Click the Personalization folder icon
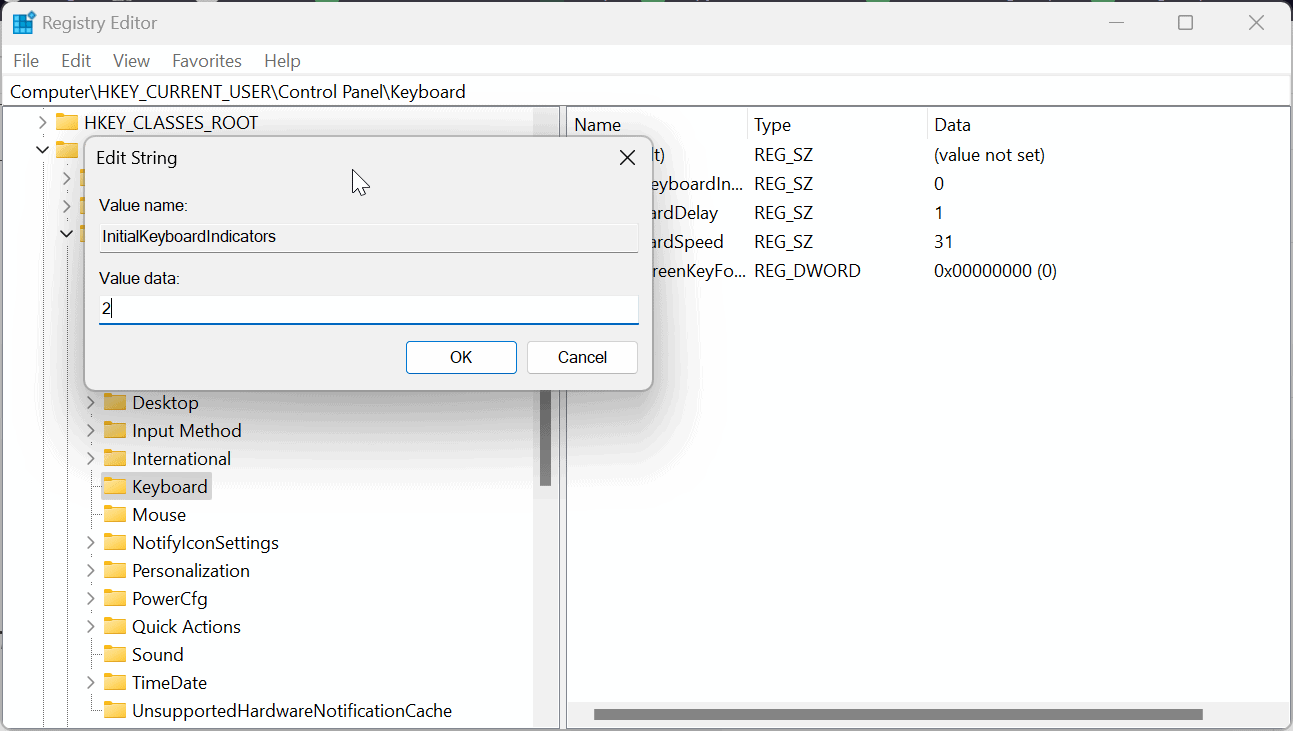Screen dimensions: 1293x731 click(x=115, y=571)
